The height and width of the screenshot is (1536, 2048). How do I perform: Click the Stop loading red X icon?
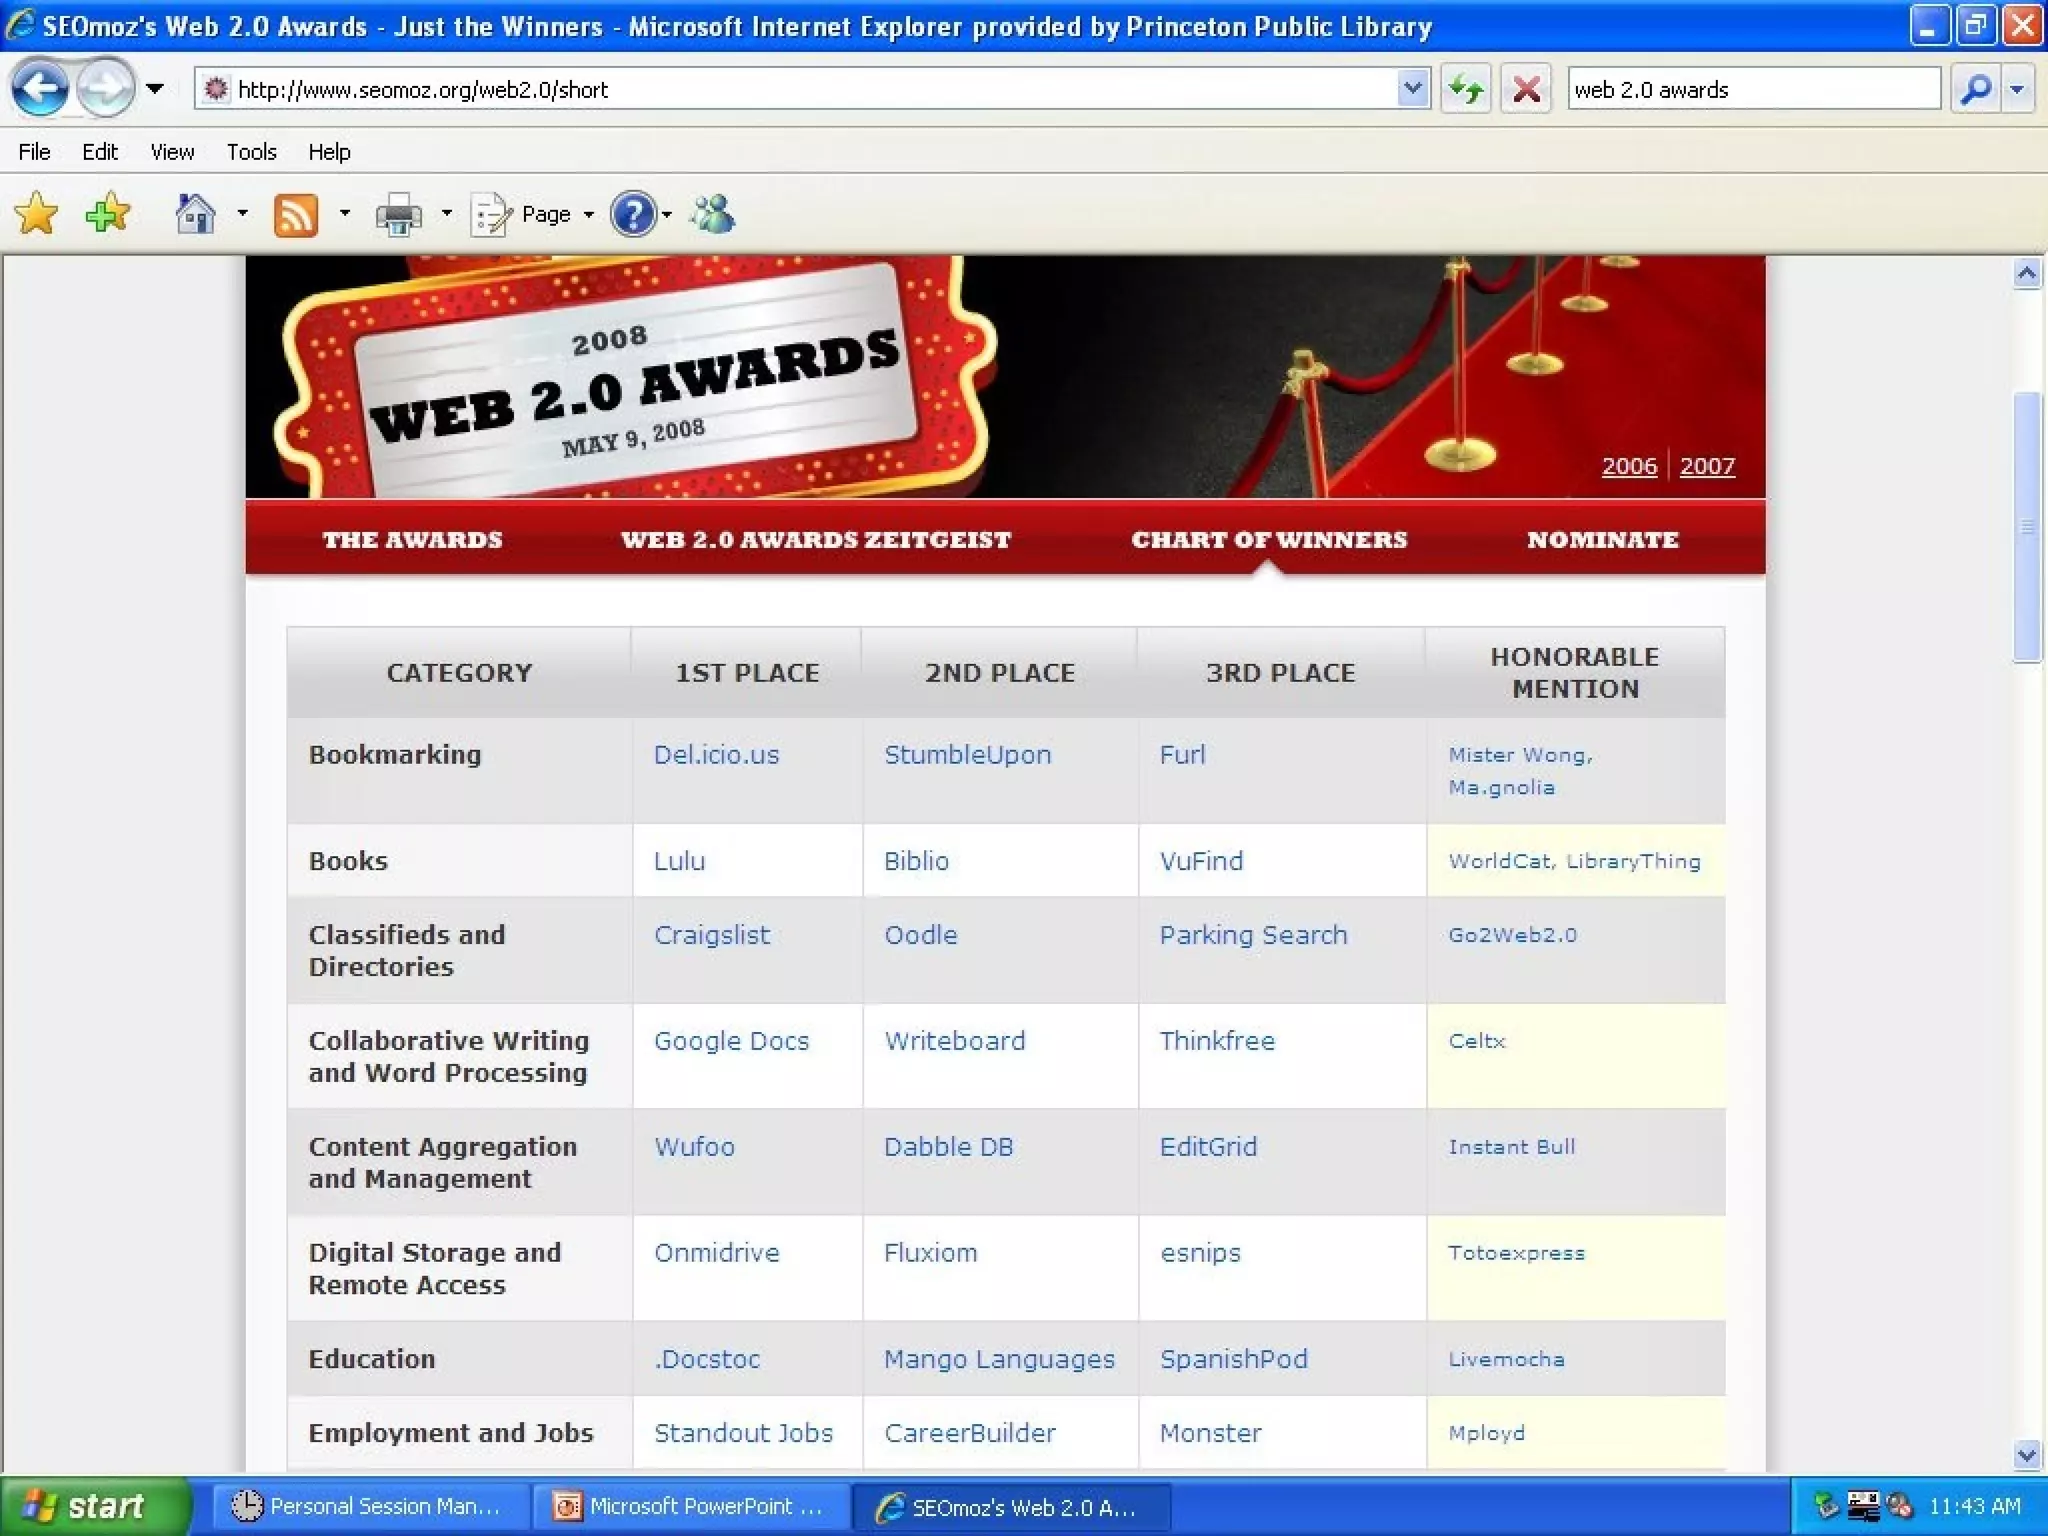click(1526, 89)
